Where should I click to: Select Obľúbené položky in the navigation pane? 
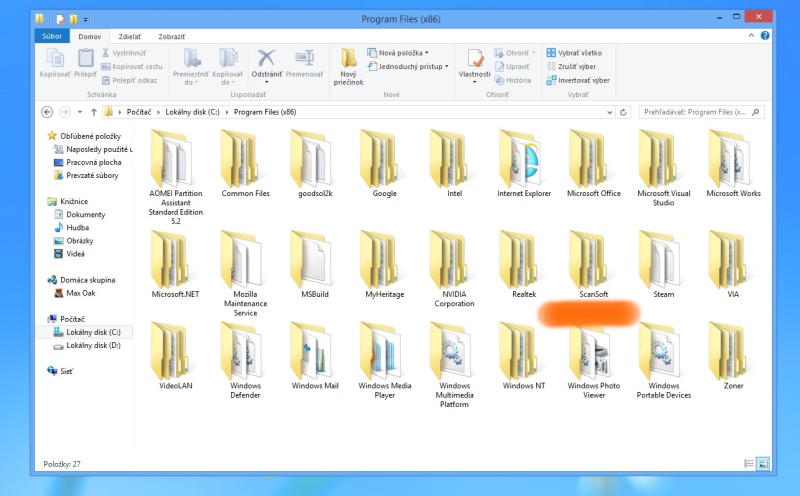(85, 136)
